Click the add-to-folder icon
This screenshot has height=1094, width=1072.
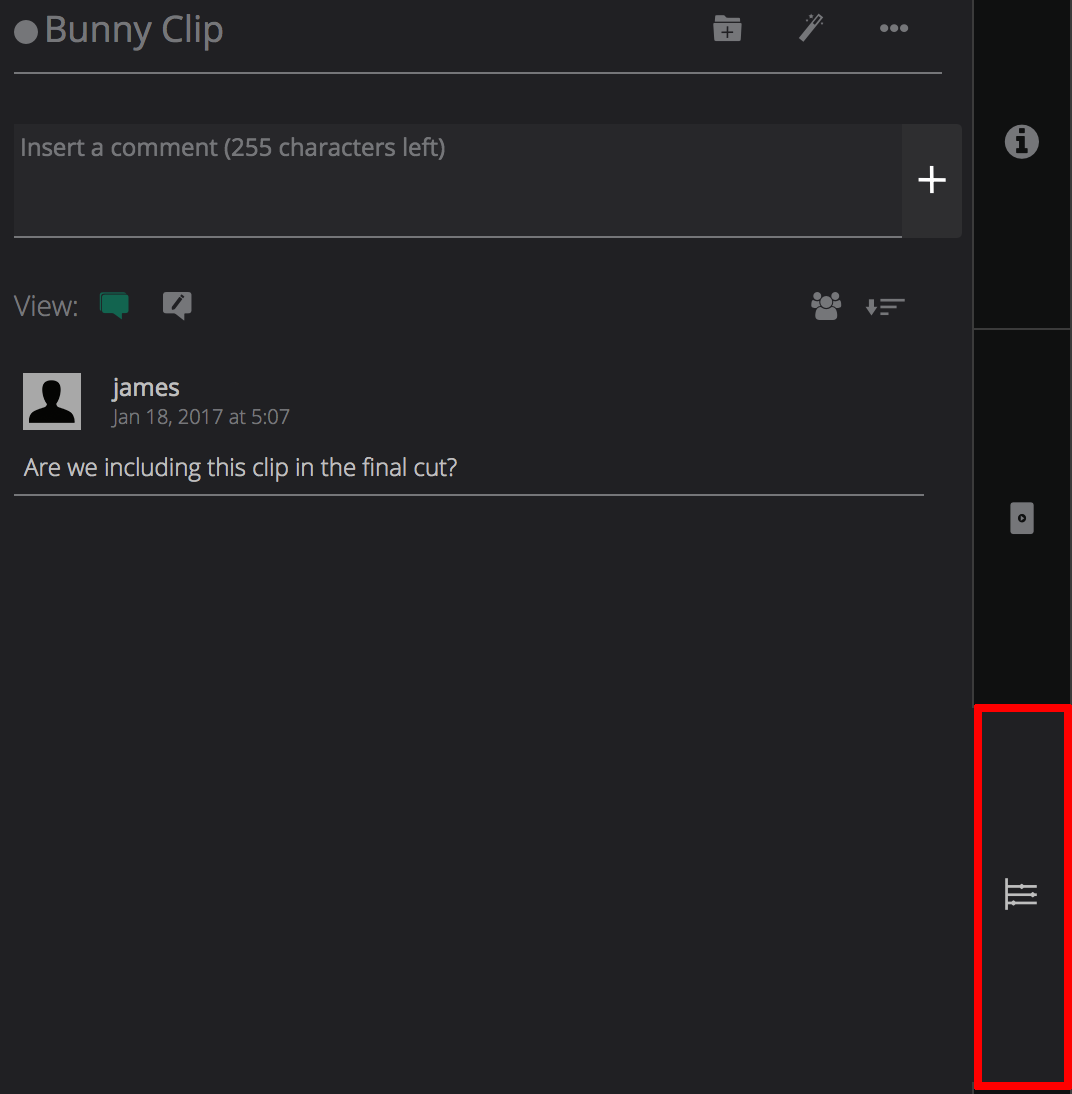(x=727, y=29)
